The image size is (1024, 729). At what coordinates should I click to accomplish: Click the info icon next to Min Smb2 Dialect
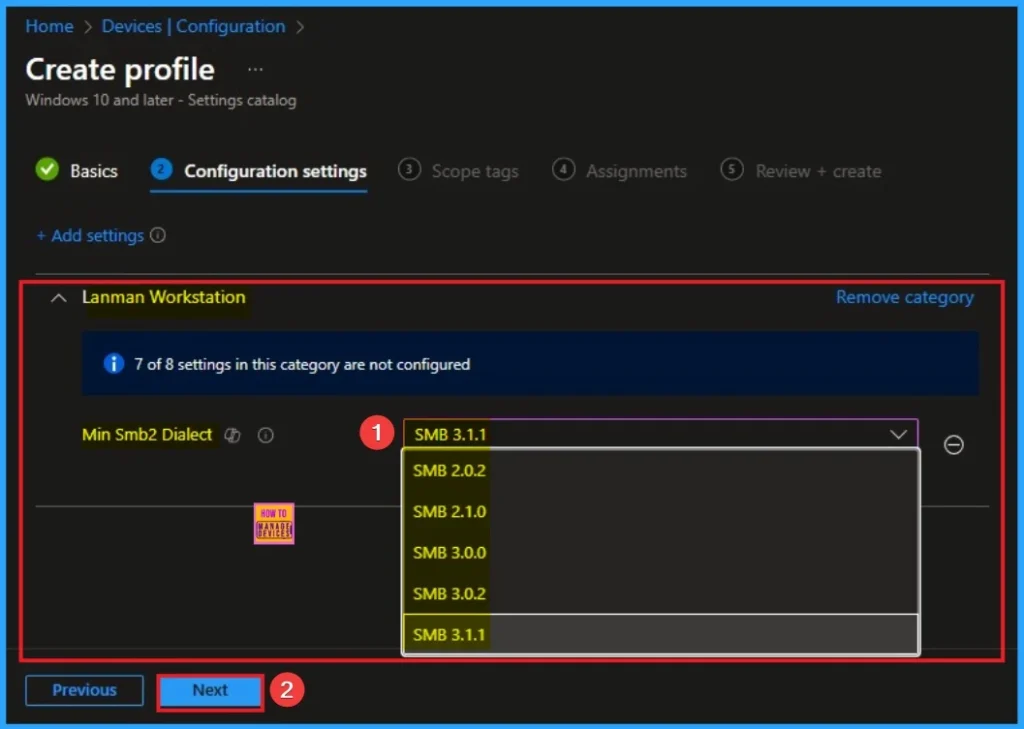266,435
